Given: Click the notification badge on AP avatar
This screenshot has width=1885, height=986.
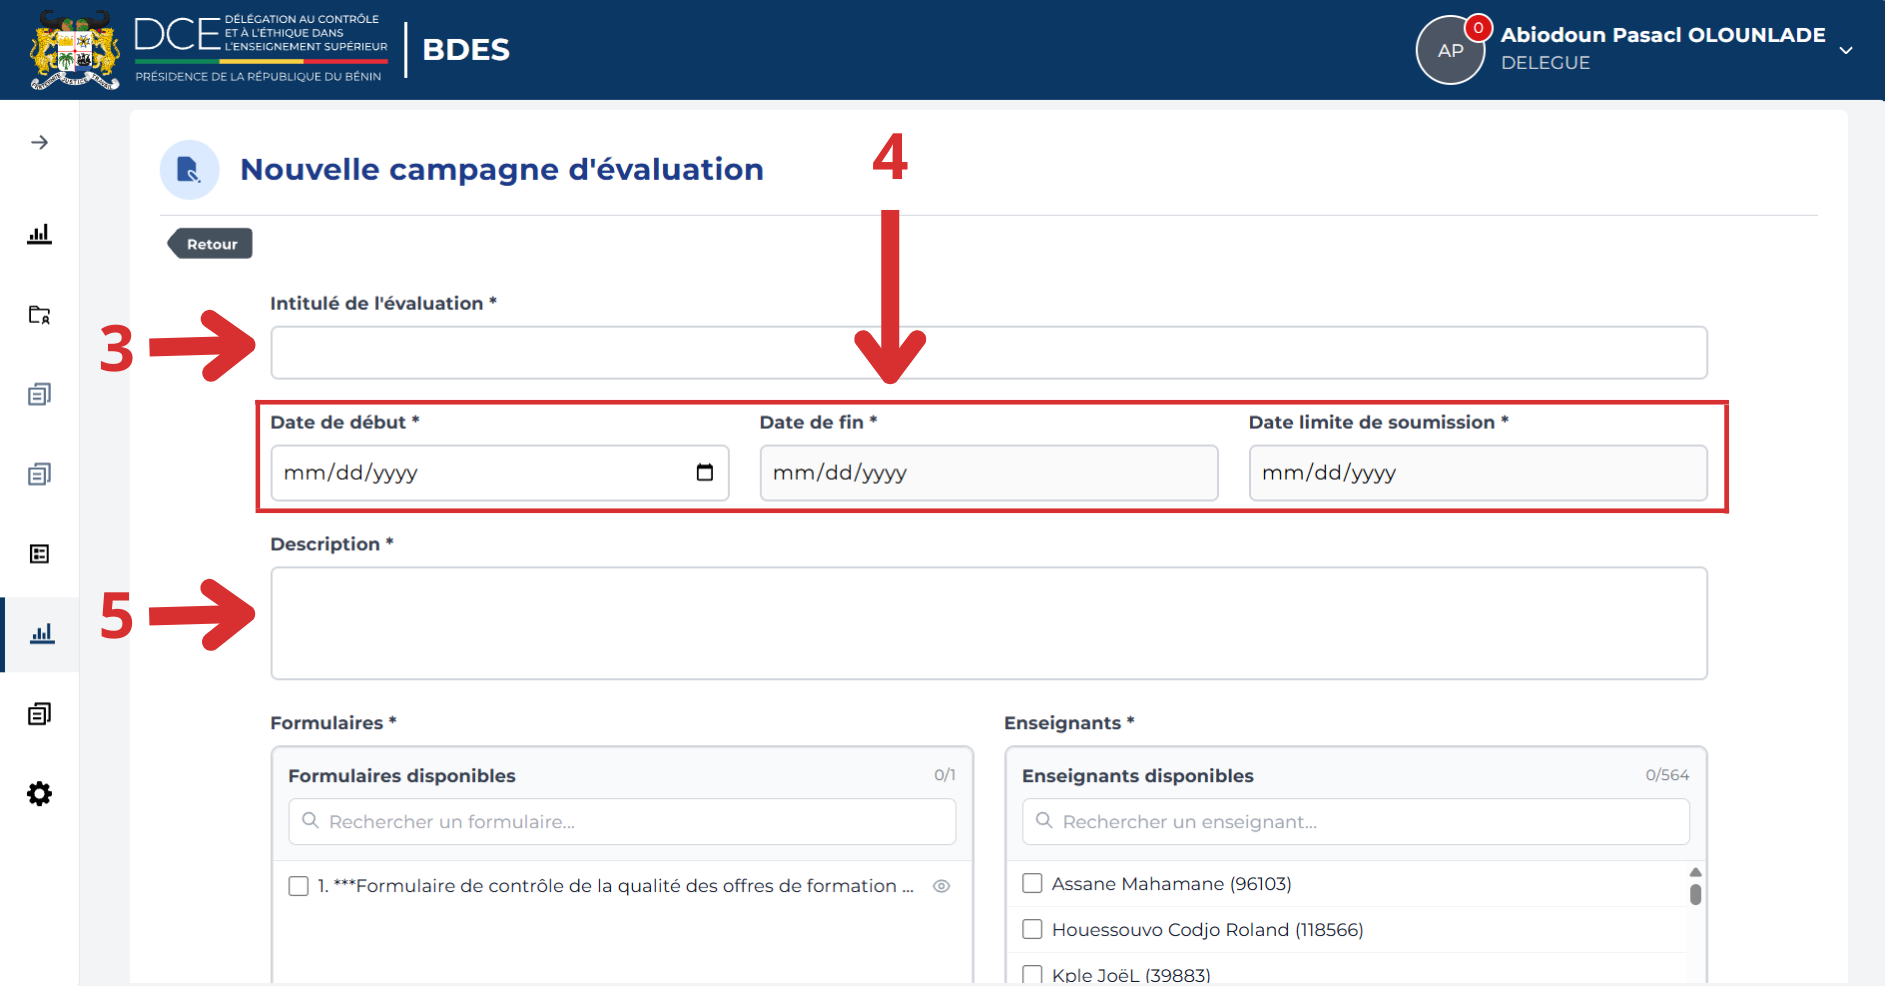Looking at the screenshot, I should pos(1478,27).
